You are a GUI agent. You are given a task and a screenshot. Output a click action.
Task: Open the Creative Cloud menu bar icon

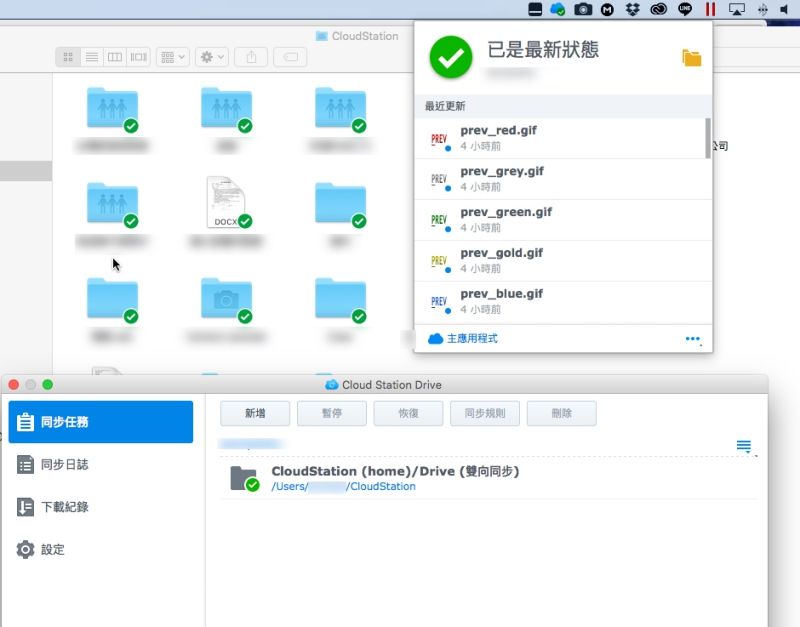pyautogui.click(x=659, y=9)
